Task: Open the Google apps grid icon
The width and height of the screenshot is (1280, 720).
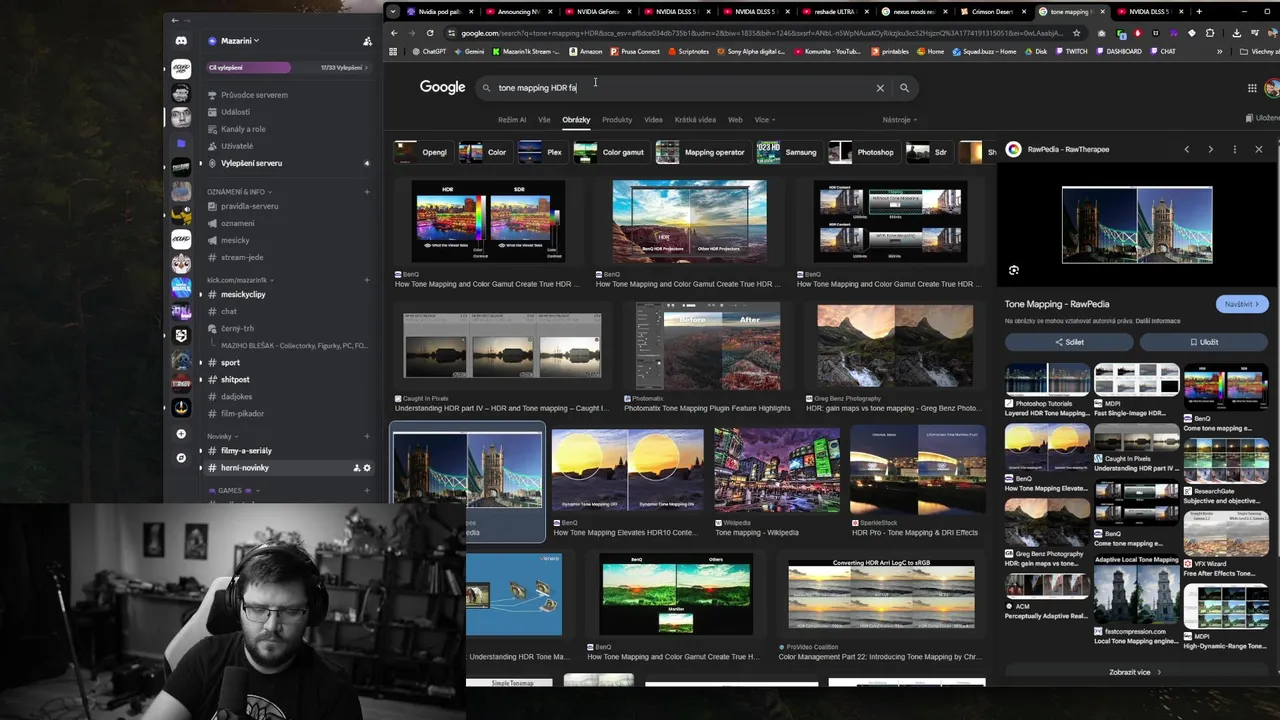Action: coord(1252,88)
